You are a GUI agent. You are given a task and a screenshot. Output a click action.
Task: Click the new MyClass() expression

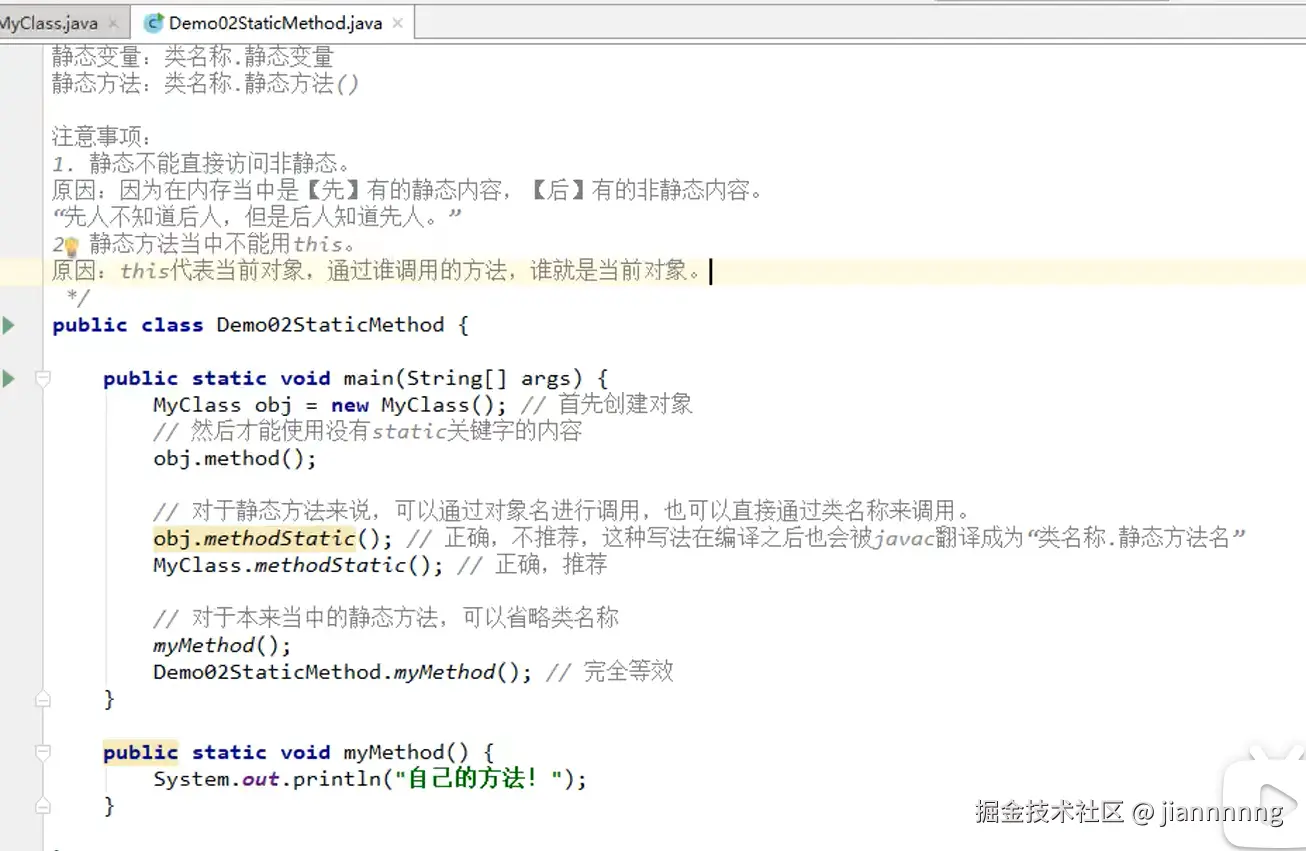(x=414, y=405)
